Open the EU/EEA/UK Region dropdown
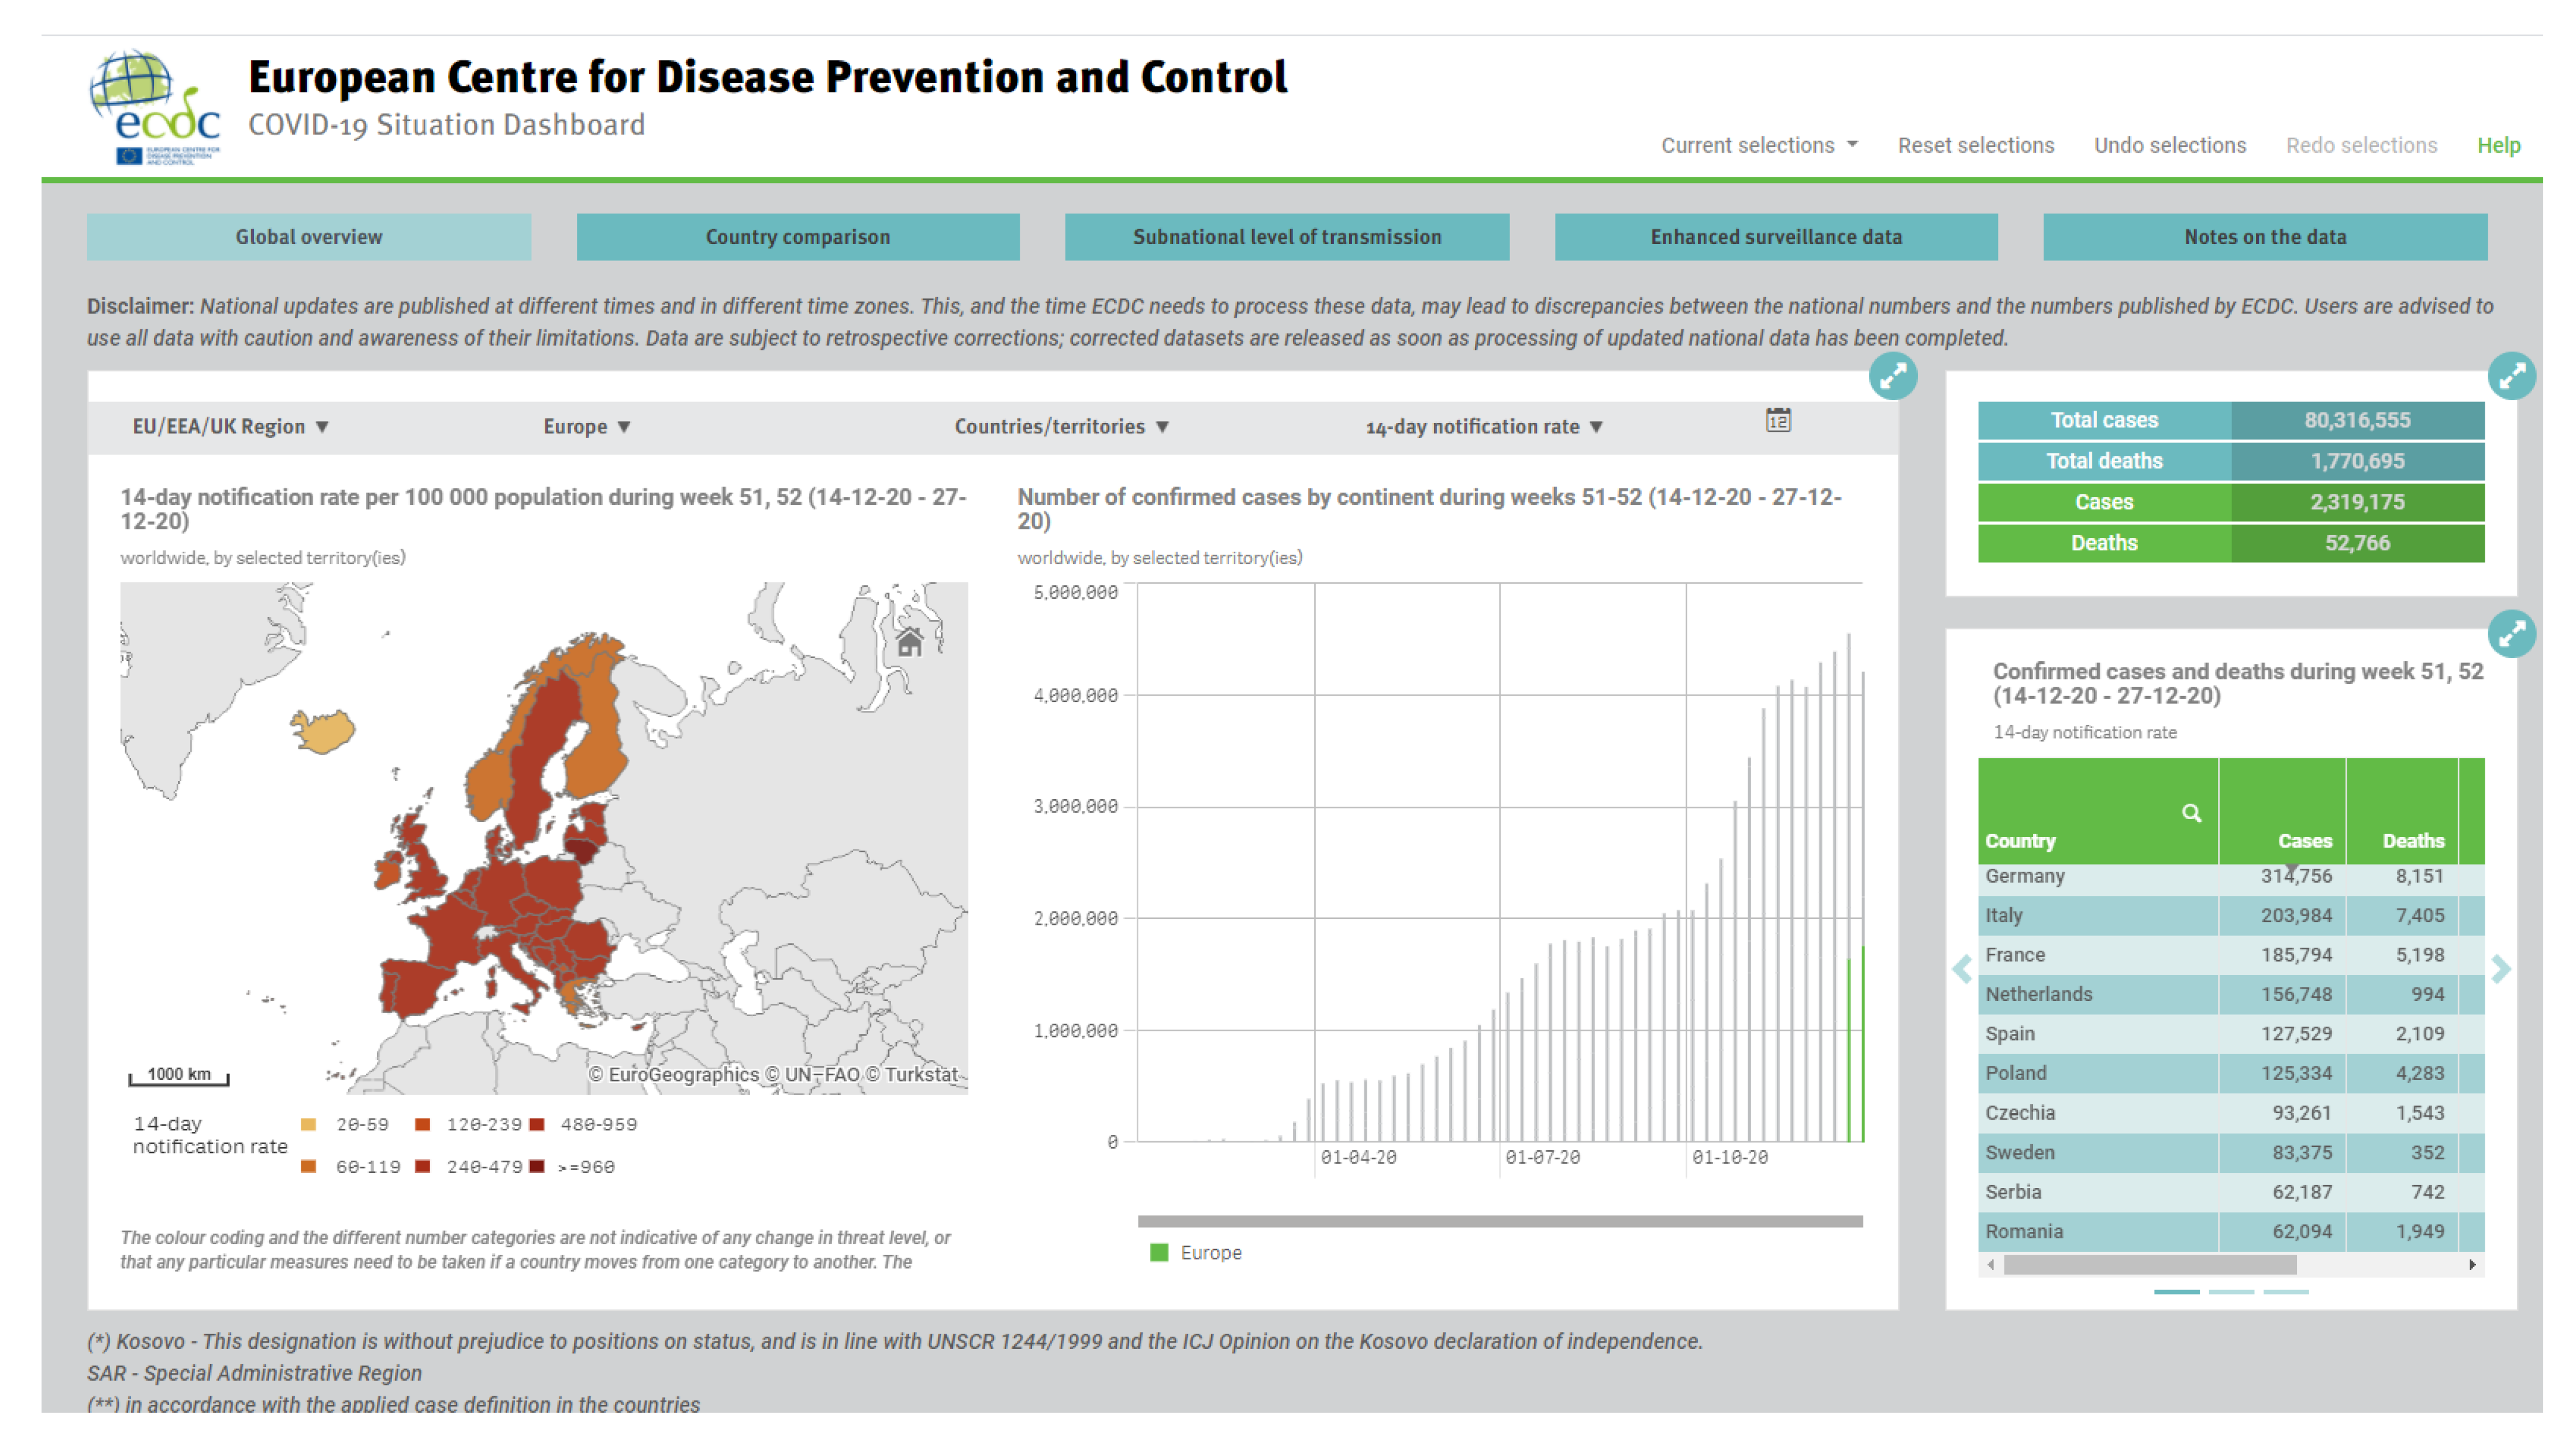Screen dimensions: 2576x1432 coord(230,427)
